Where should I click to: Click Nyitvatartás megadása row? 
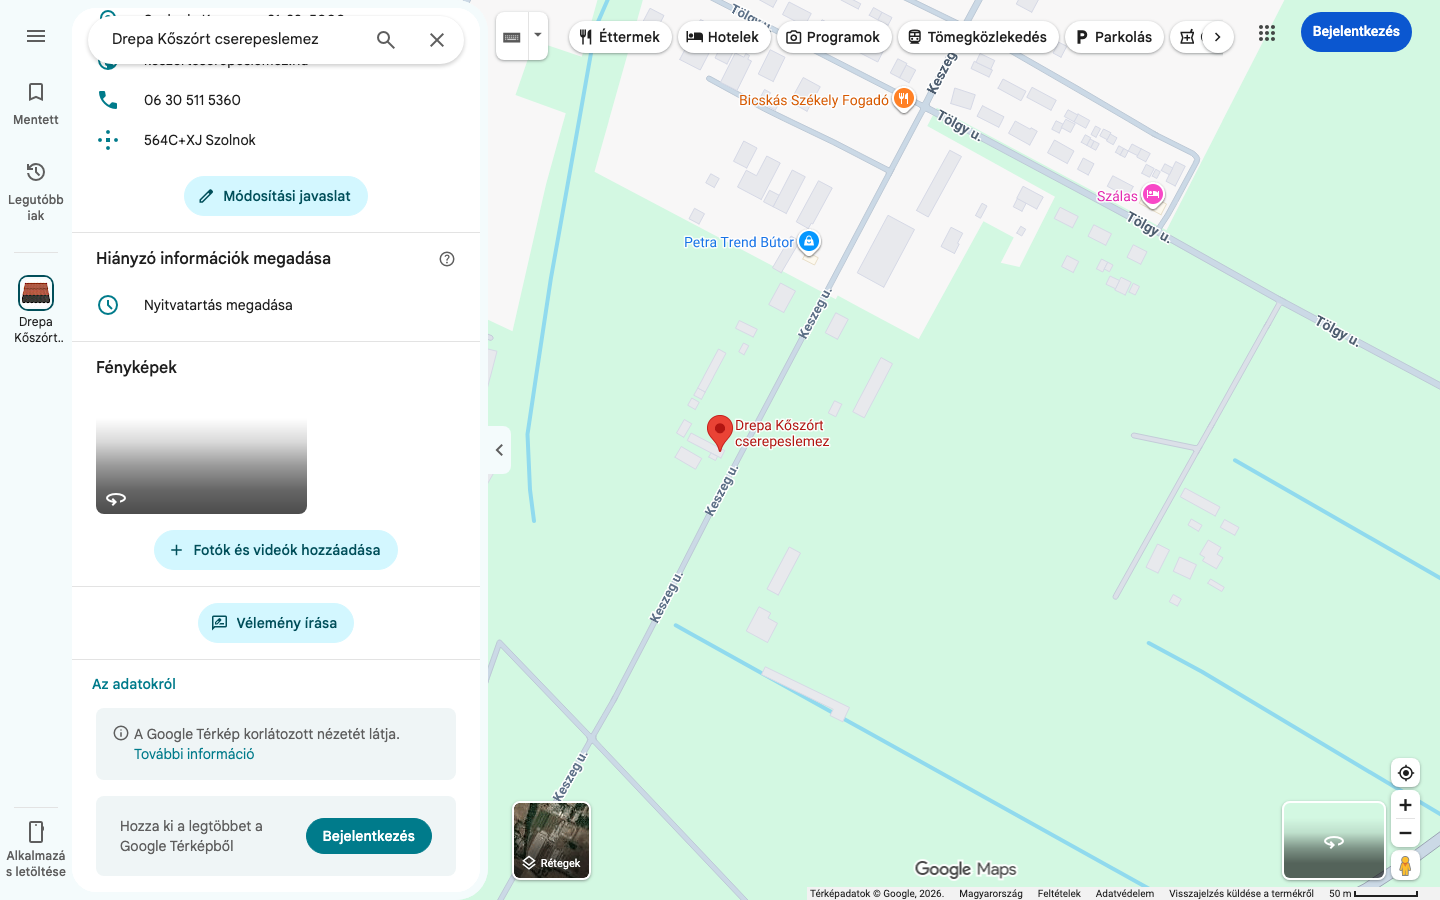(x=276, y=305)
